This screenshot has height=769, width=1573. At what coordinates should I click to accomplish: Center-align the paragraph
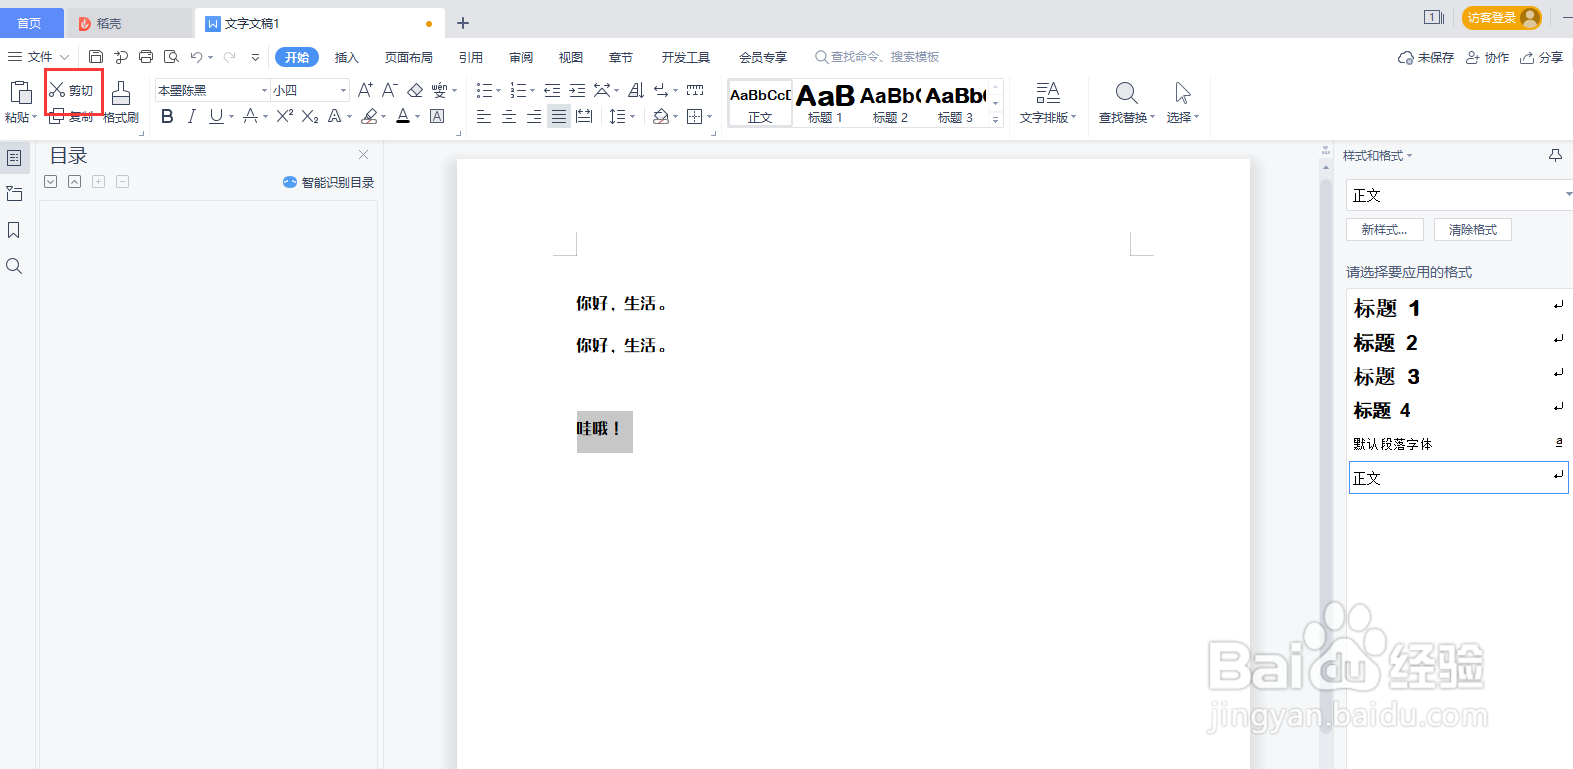click(509, 116)
